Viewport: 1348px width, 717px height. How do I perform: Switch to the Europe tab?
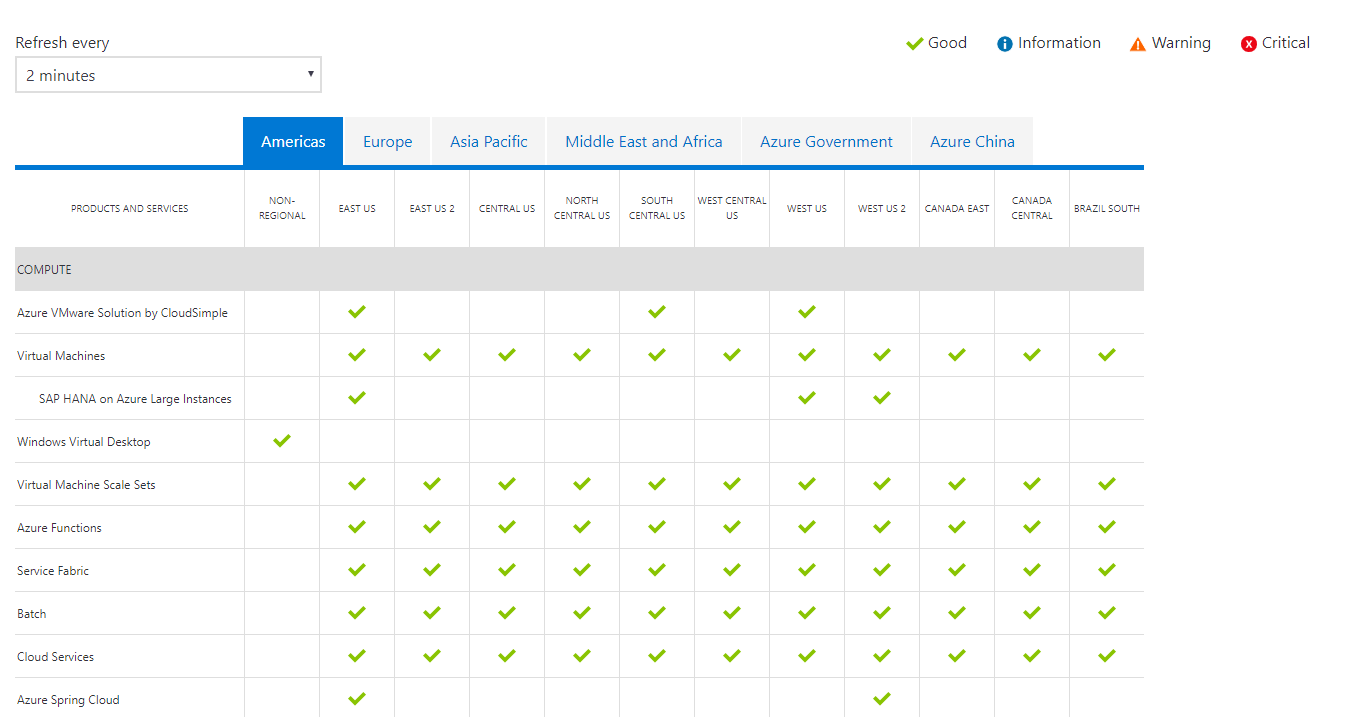pos(387,142)
